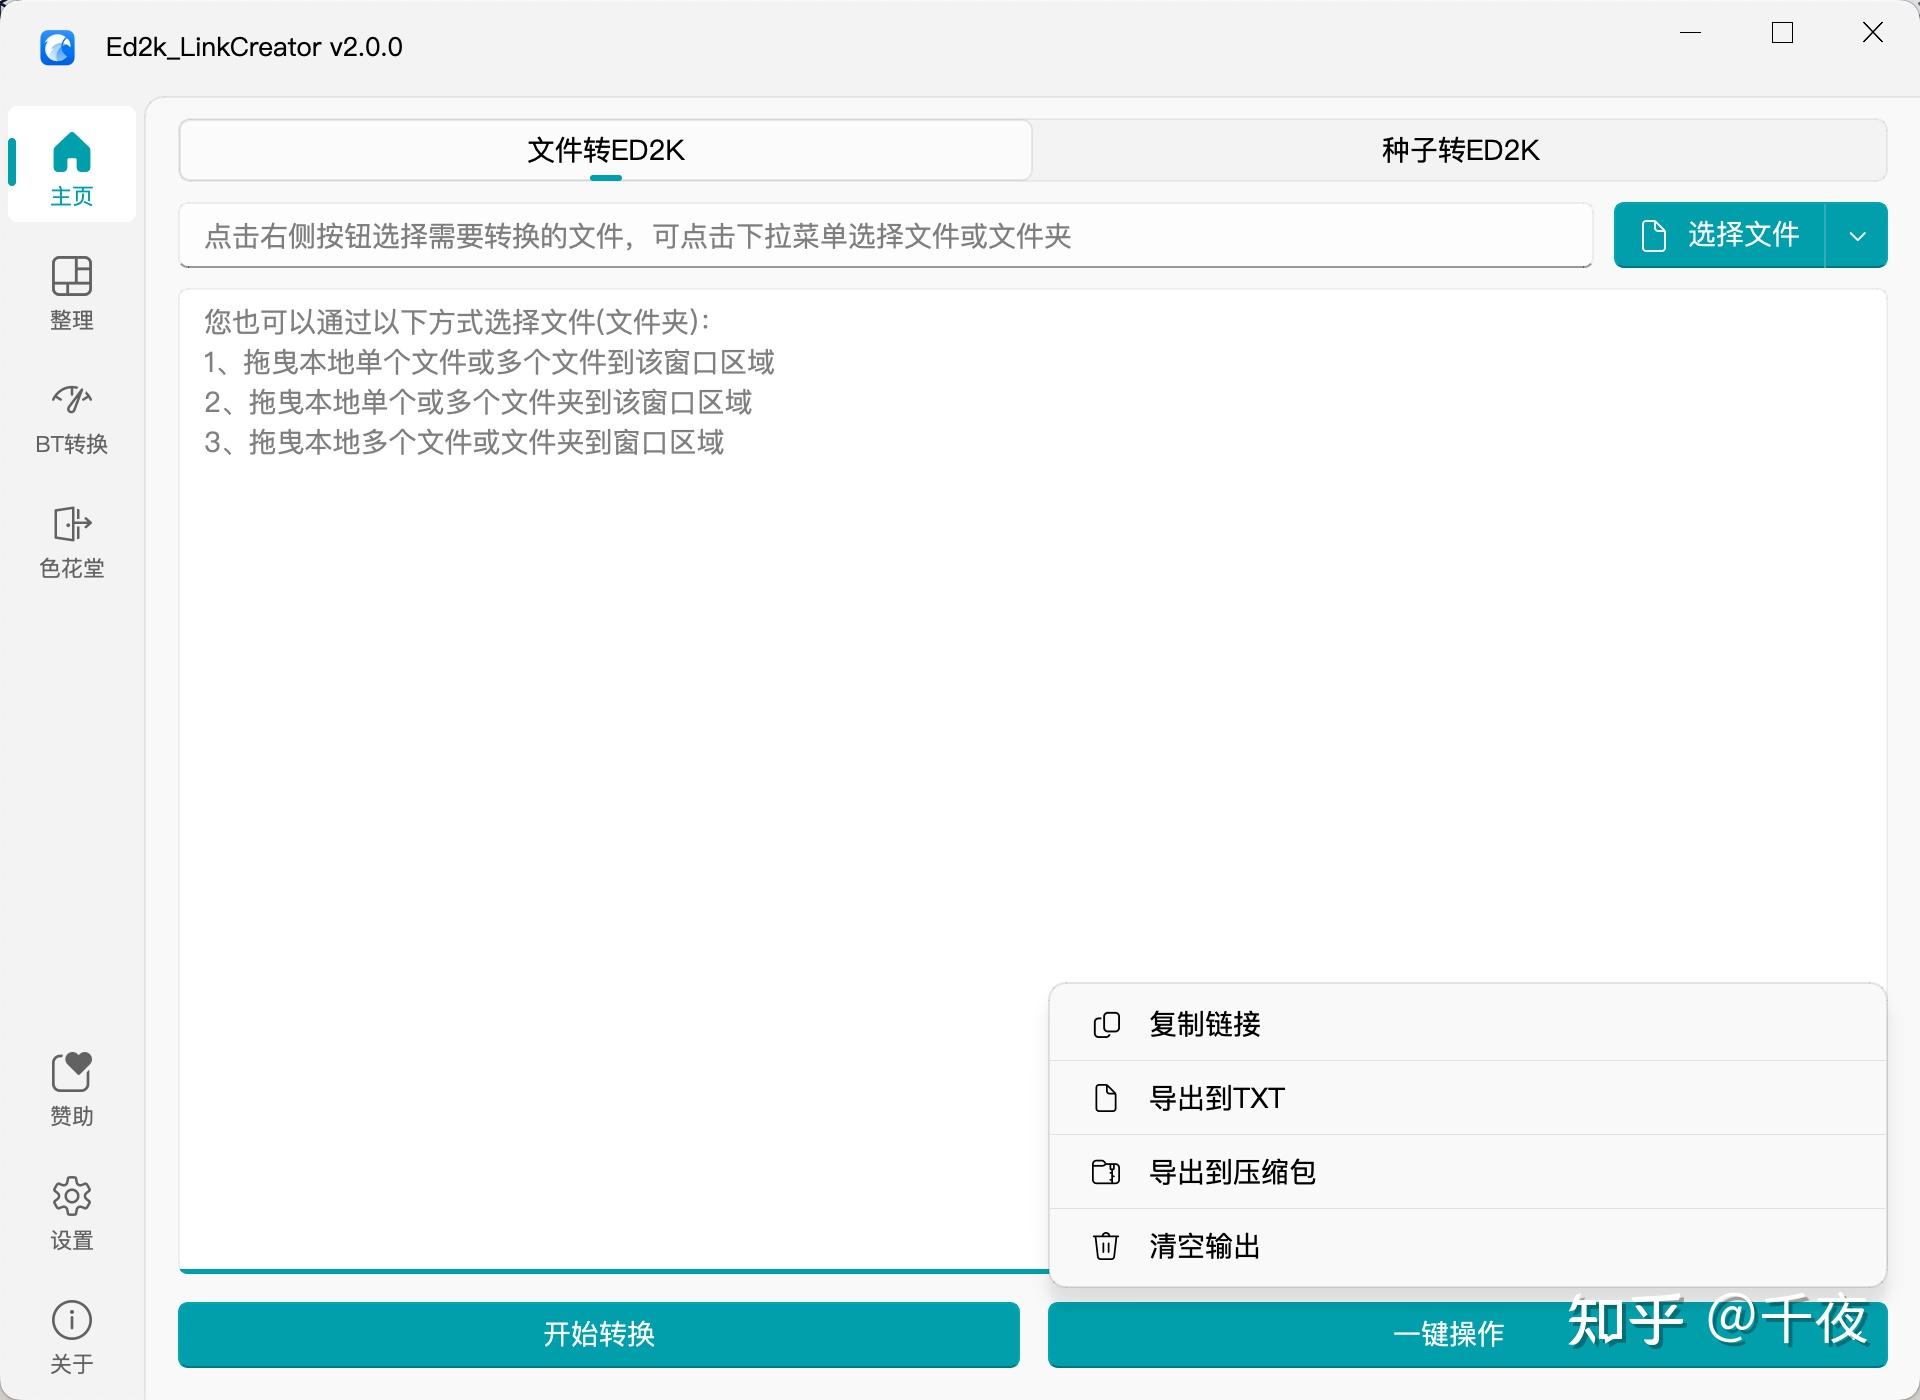1920x1400 pixels.
Task: Choose 清空输出 from the popup menu
Action: pyautogui.click(x=1468, y=1246)
